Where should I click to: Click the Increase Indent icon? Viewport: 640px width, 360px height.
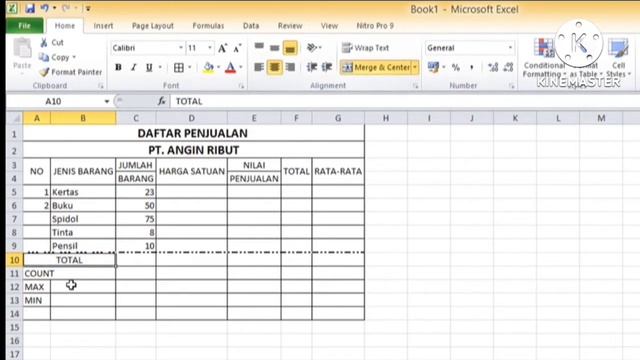pyautogui.click(x=327, y=67)
